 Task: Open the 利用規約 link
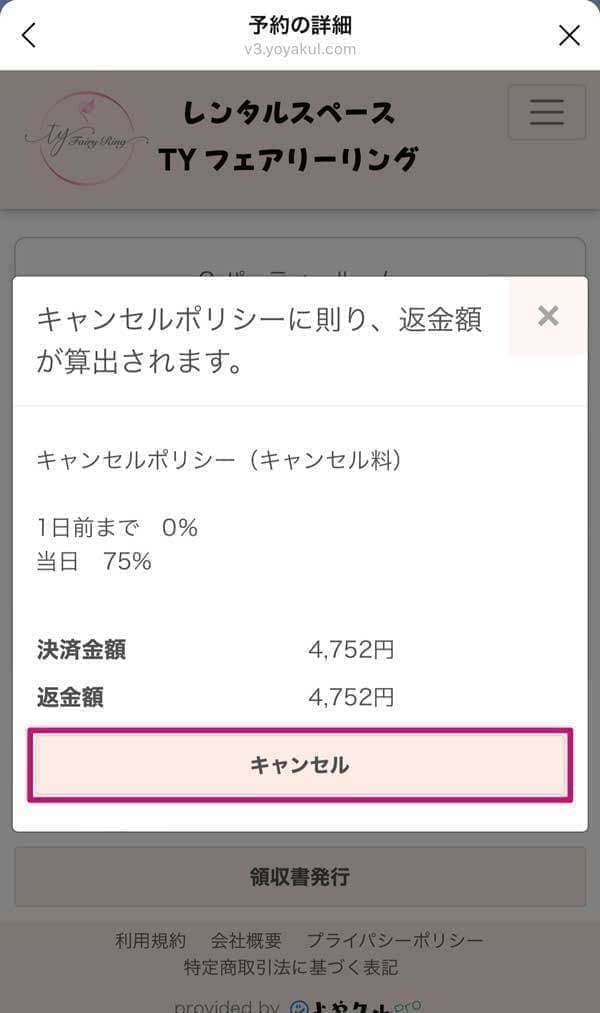click(x=150, y=940)
